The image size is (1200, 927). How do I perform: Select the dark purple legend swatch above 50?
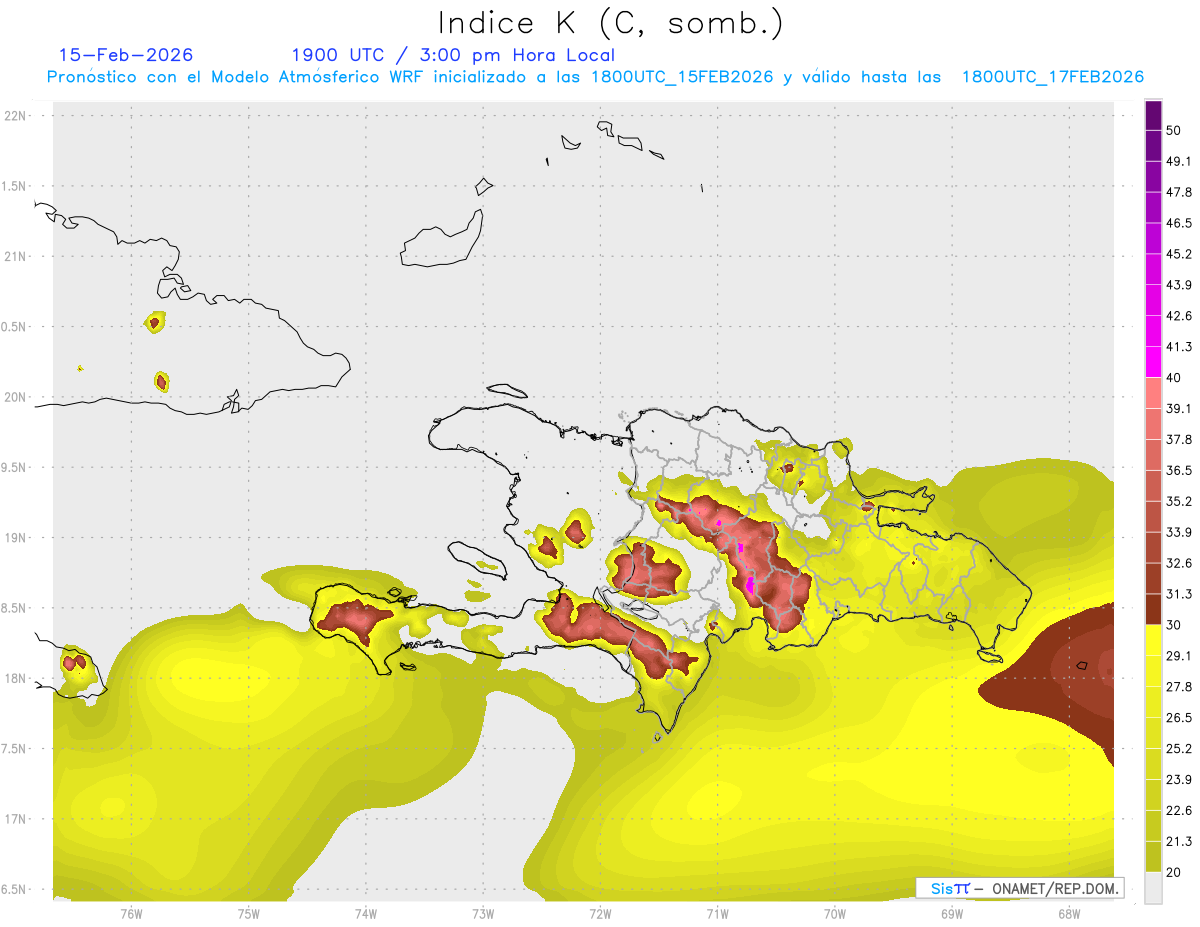click(x=1153, y=115)
